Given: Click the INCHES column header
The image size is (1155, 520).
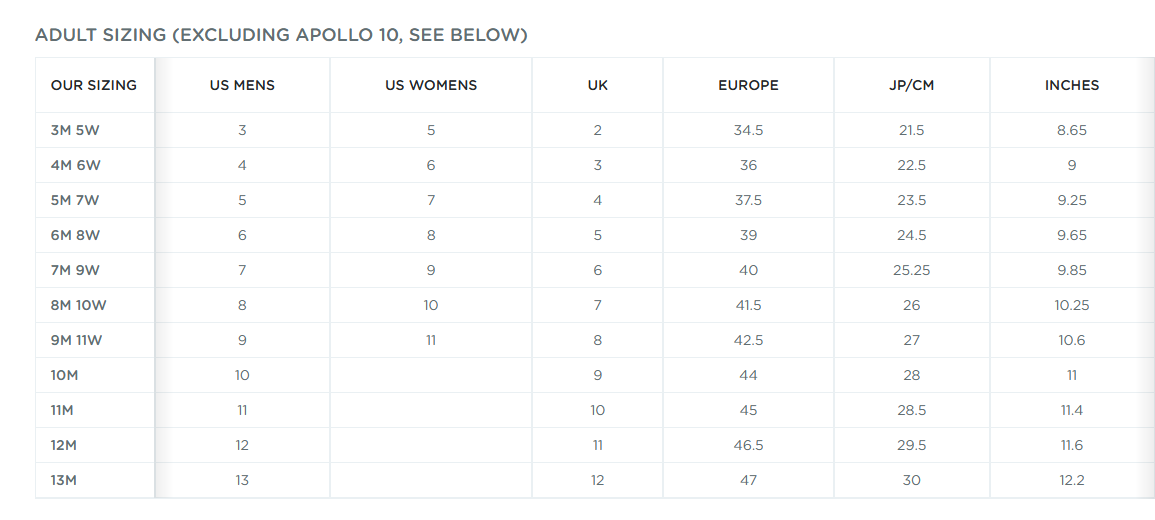Looking at the screenshot, I should [x=1072, y=85].
